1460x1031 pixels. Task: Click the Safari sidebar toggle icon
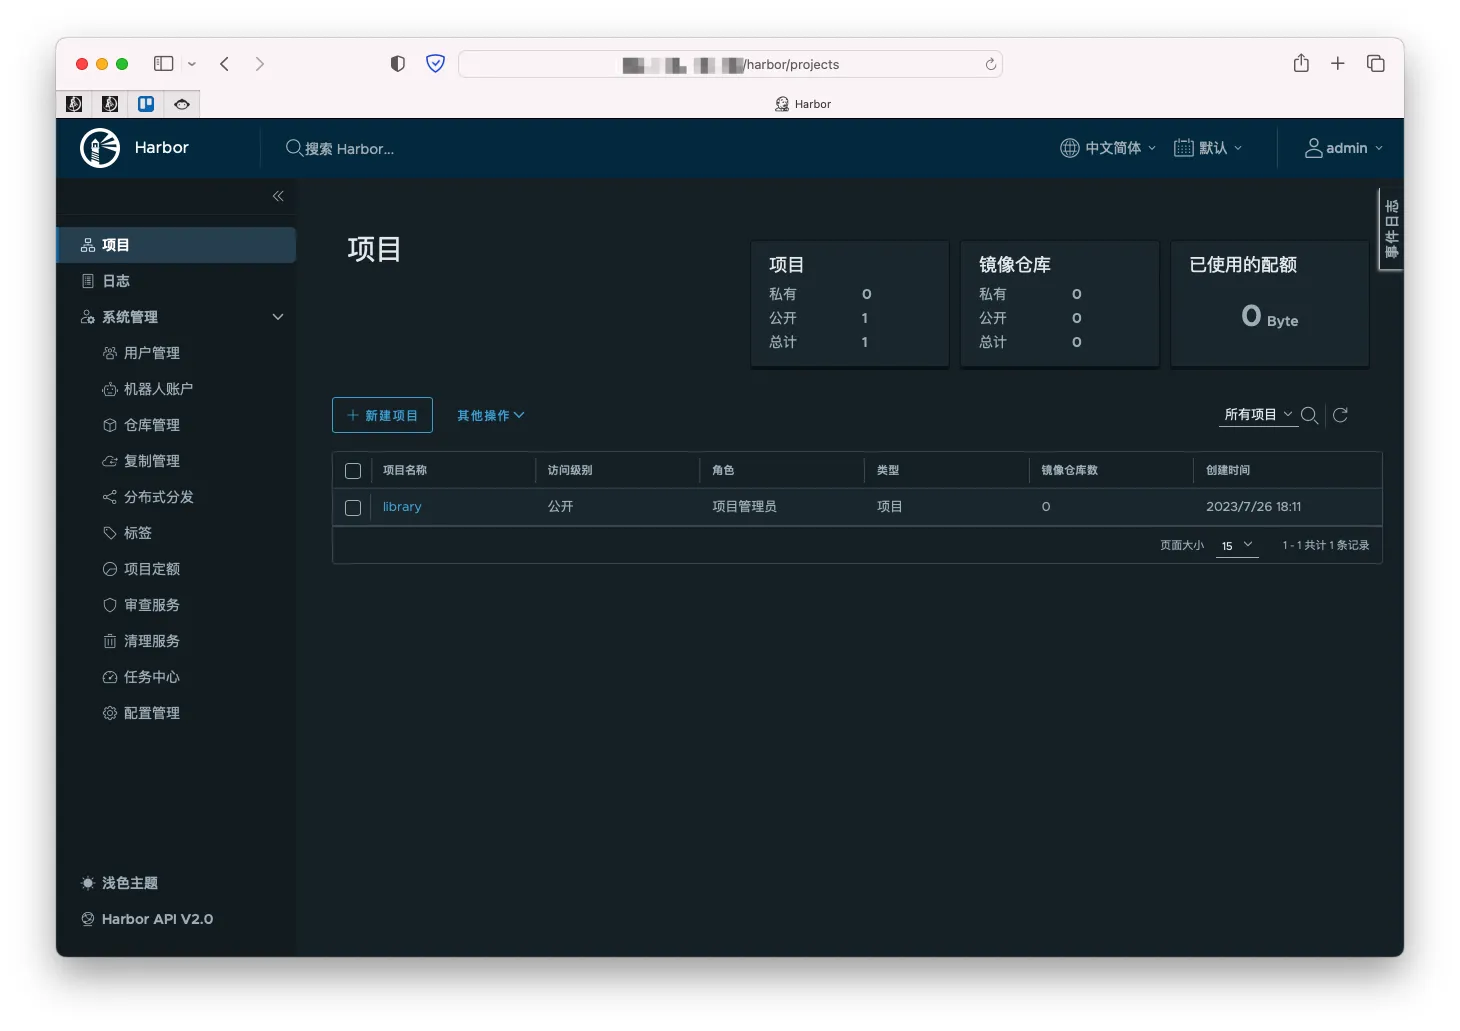[164, 64]
